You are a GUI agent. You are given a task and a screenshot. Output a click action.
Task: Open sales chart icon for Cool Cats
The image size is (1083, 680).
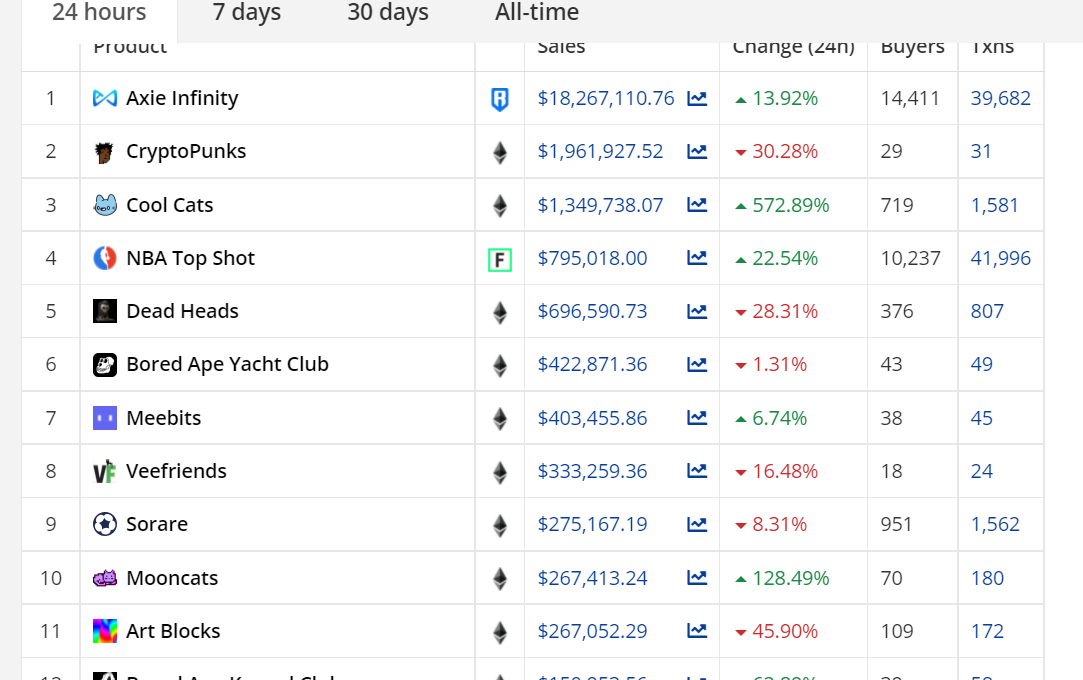click(x=697, y=205)
